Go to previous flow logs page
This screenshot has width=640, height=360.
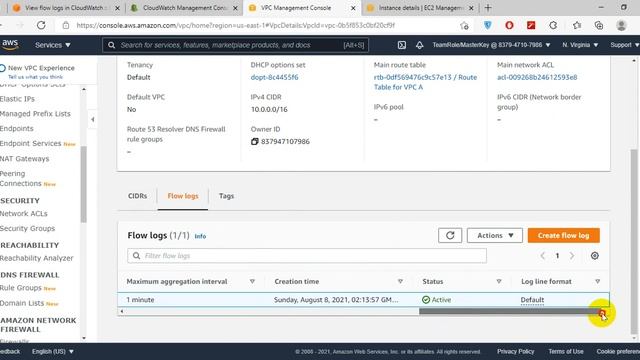coord(542,256)
